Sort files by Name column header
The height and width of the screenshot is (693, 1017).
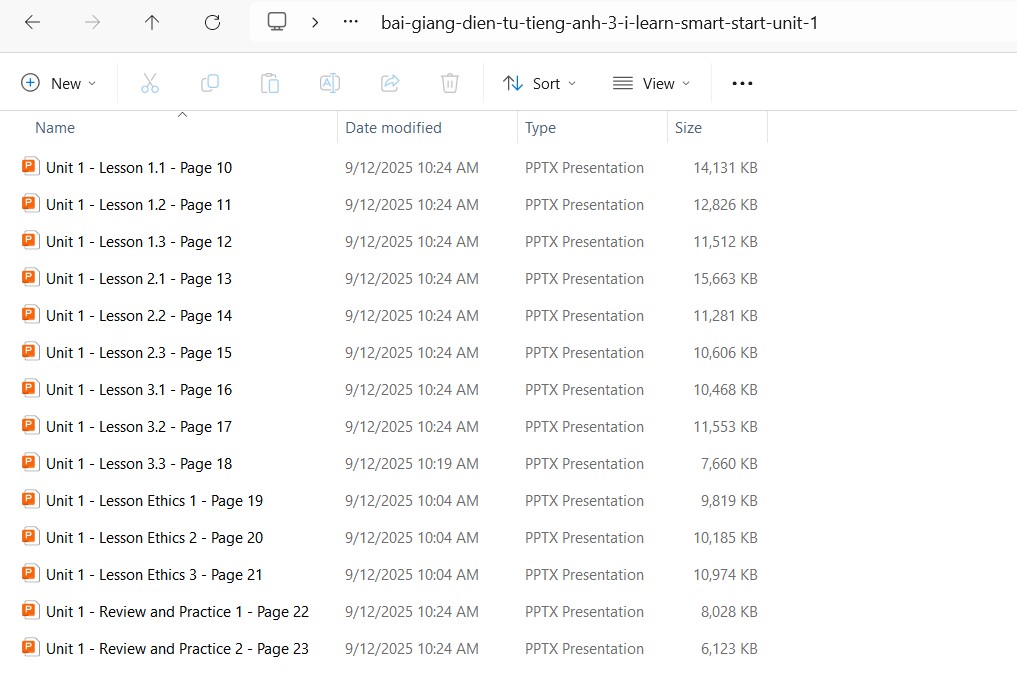click(55, 128)
